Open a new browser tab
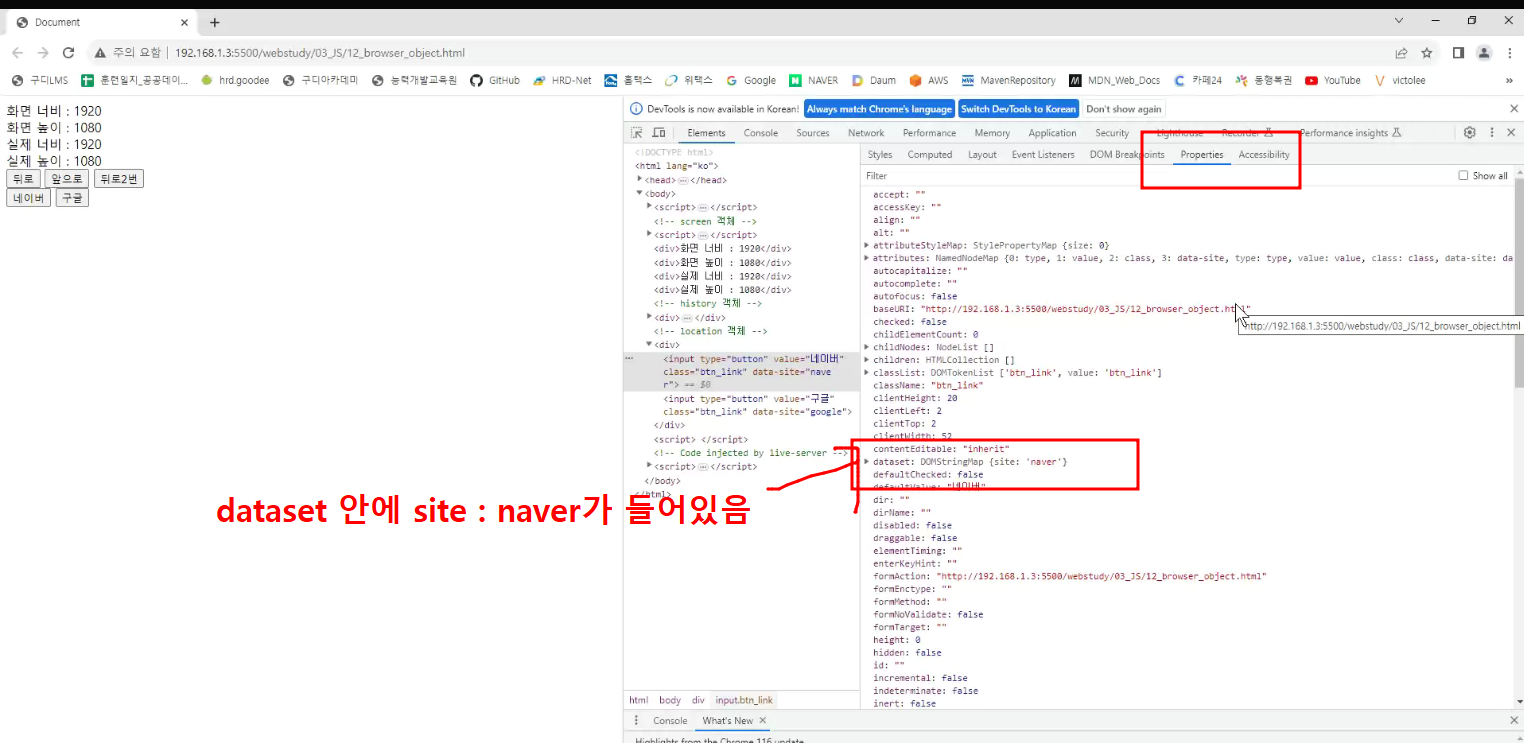 click(x=214, y=22)
